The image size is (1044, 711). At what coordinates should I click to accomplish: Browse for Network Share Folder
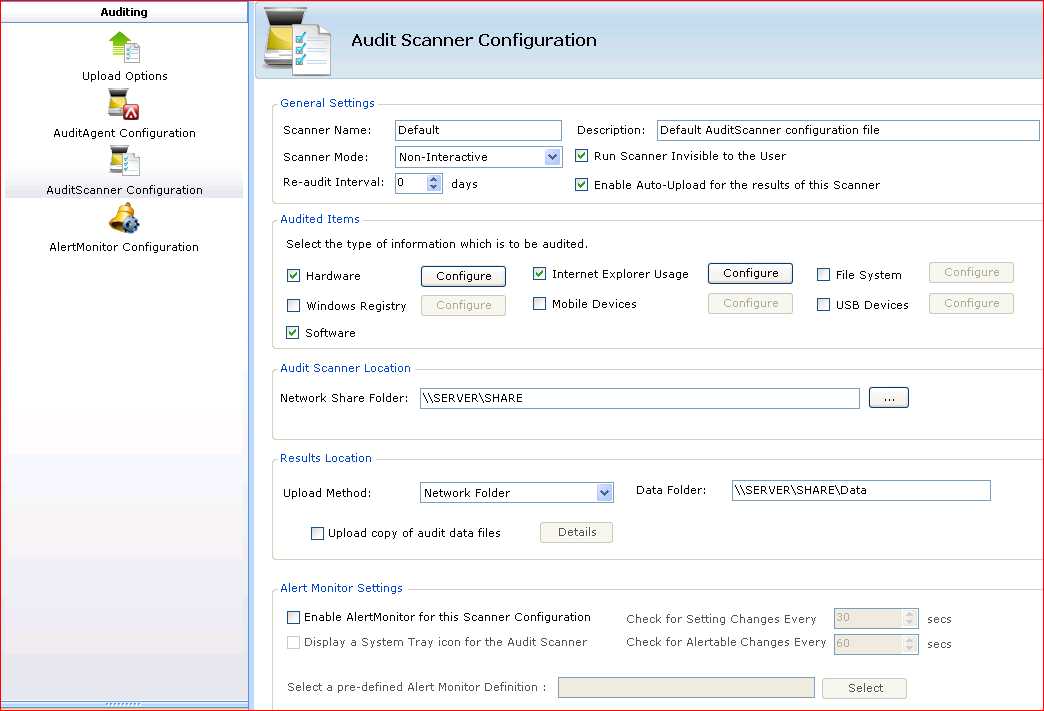click(889, 398)
